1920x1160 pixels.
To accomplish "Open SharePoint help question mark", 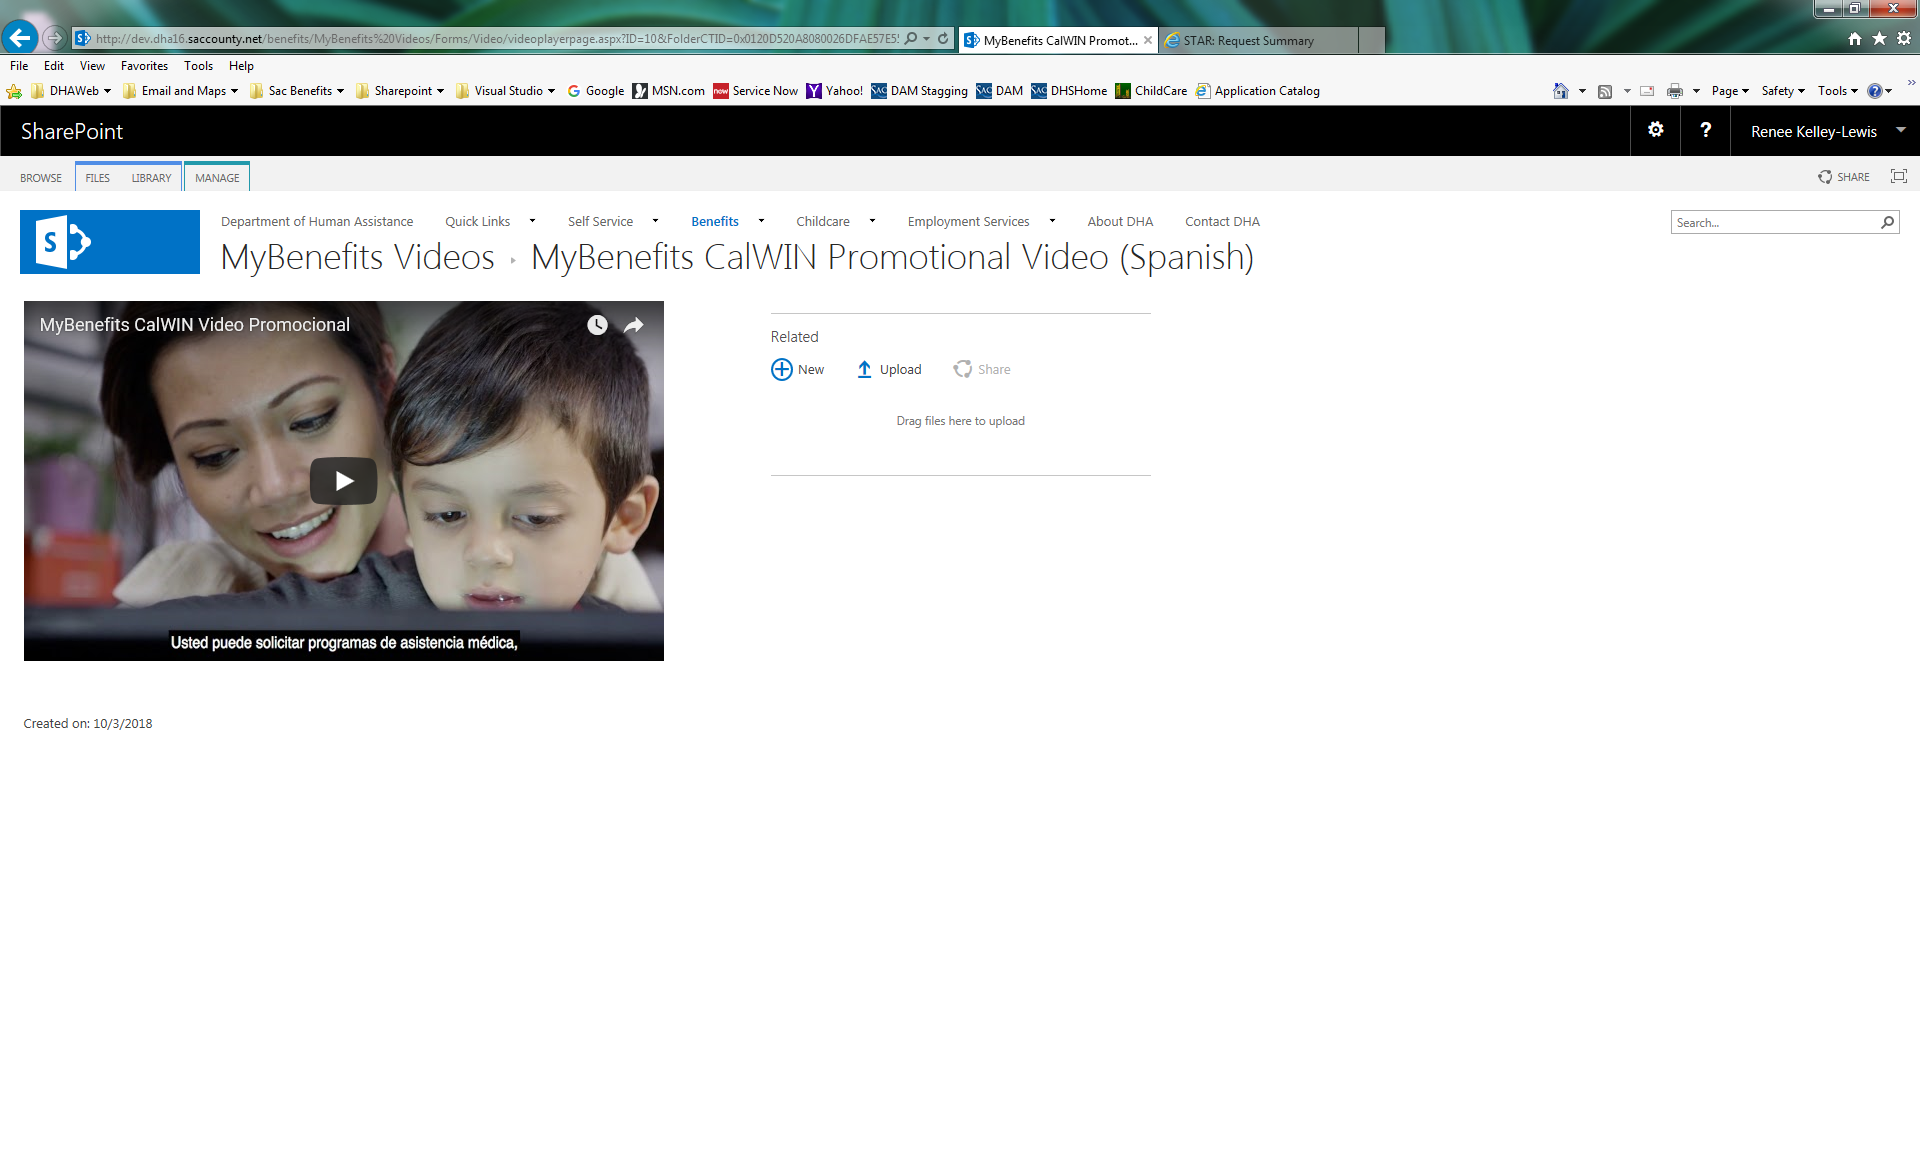I will point(1706,130).
